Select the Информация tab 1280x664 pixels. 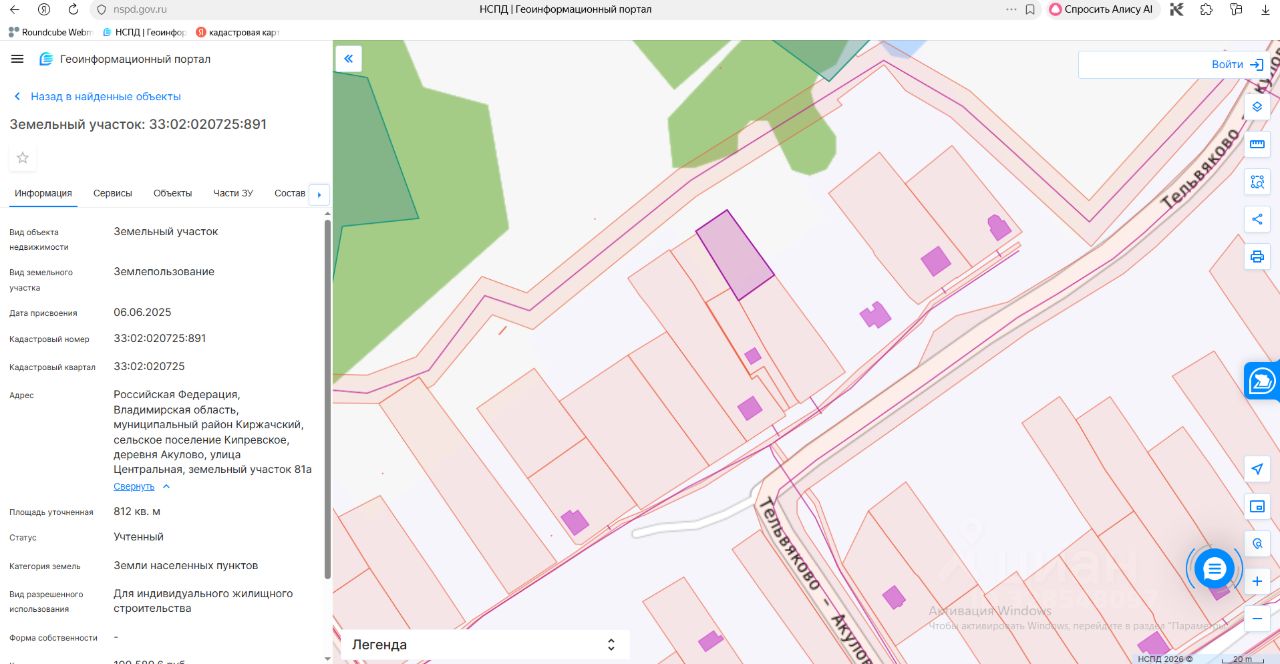(43, 193)
